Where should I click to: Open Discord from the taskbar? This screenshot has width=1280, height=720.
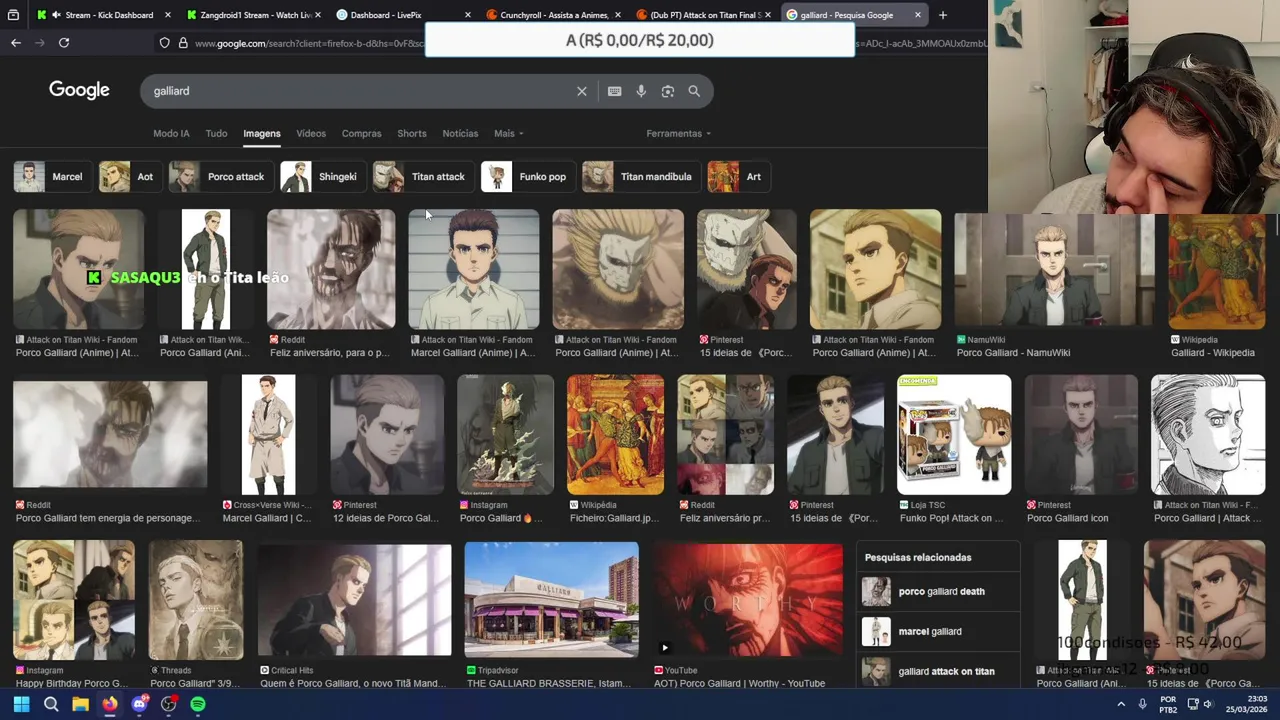[x=139, y=704]
